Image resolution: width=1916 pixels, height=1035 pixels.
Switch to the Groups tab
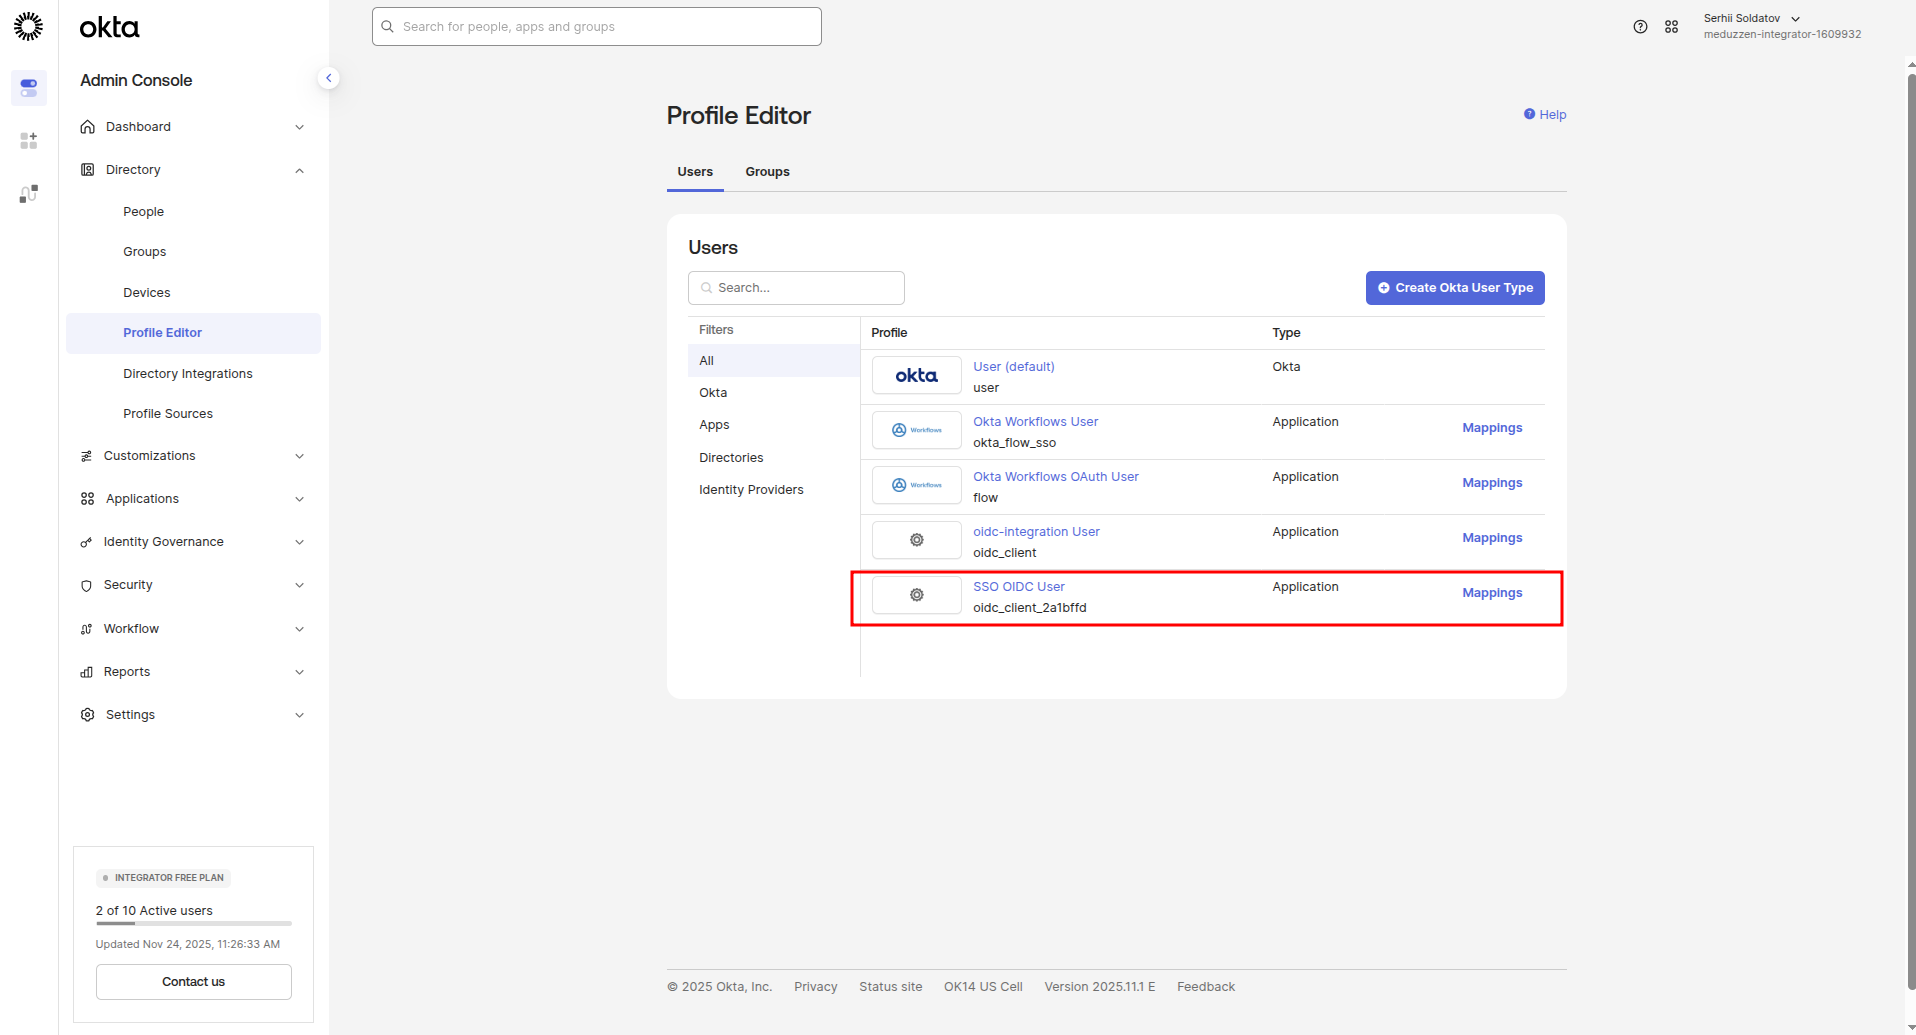pyautogui.click(x=767, y=172)
